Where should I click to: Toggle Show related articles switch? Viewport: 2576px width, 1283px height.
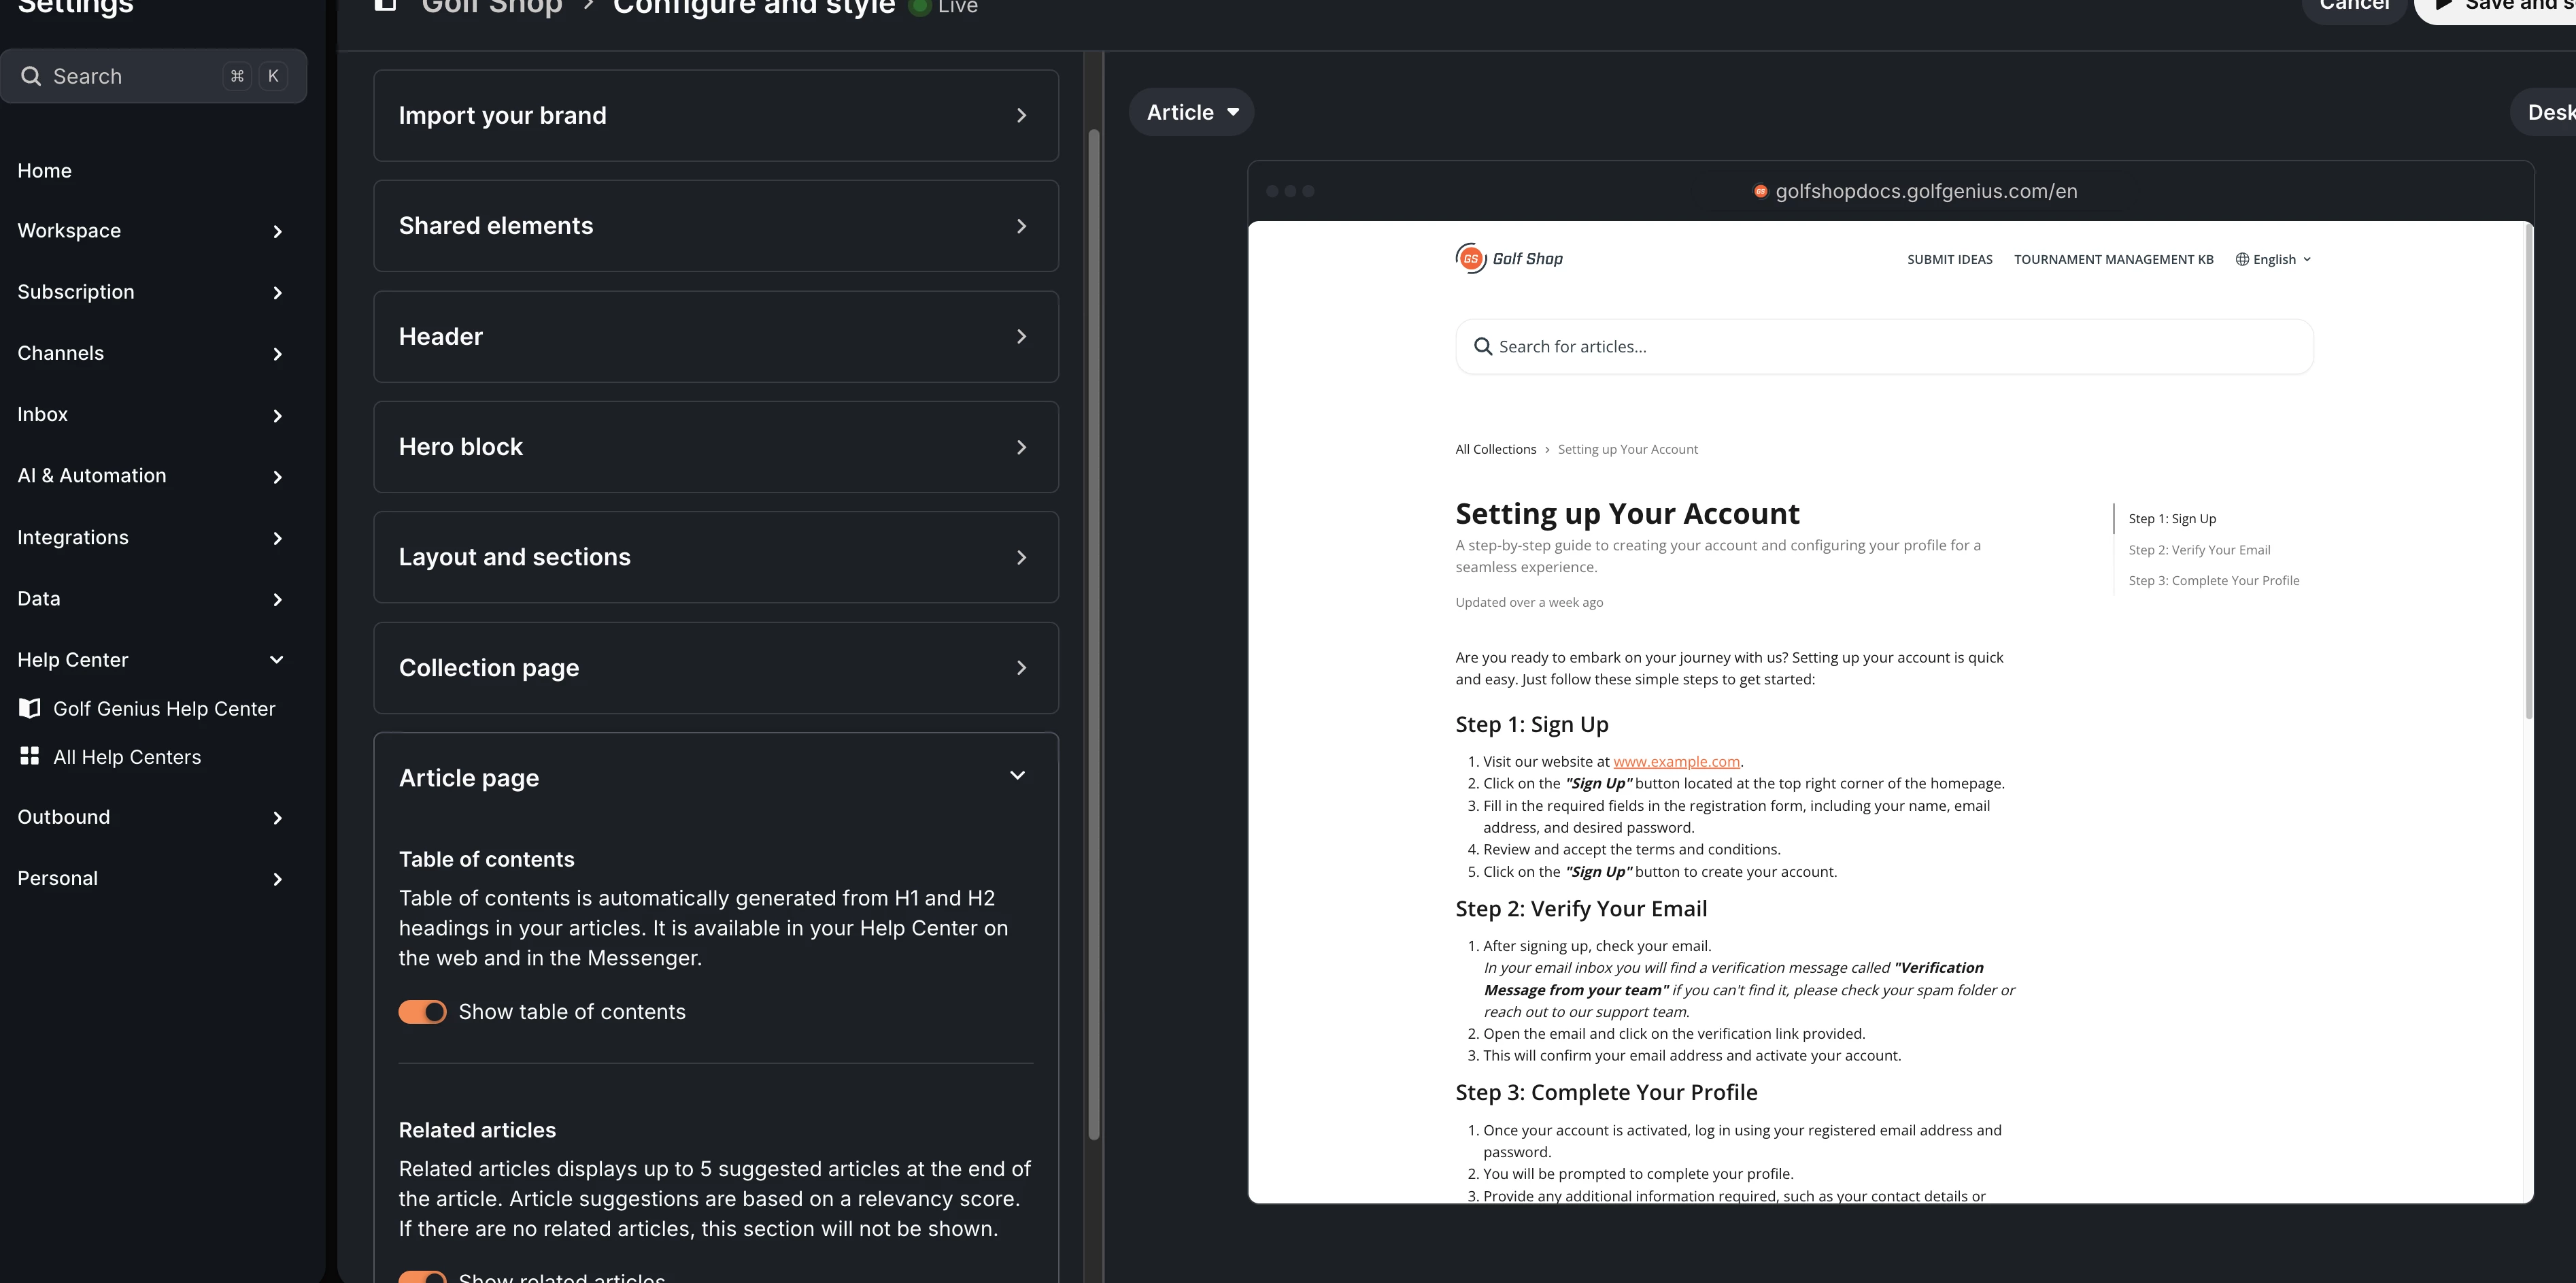point(422,1277)
